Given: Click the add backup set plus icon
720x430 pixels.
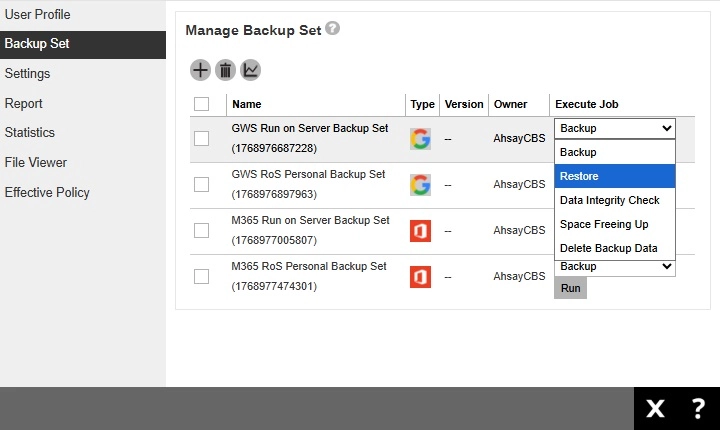Looking at the screenshot, I should tap(200, 70).
